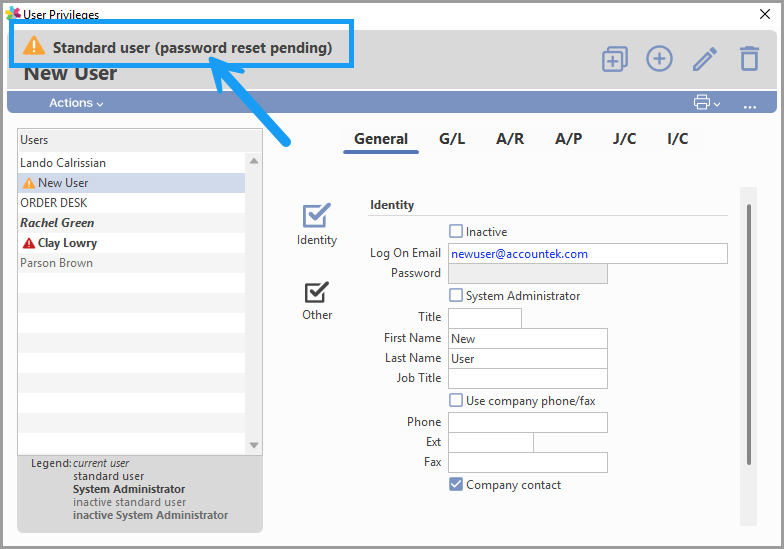Image resolution: width=784 pixels, height=549 pixels.
Task: Switch to the J/C tab
Action: click(624, 139)
